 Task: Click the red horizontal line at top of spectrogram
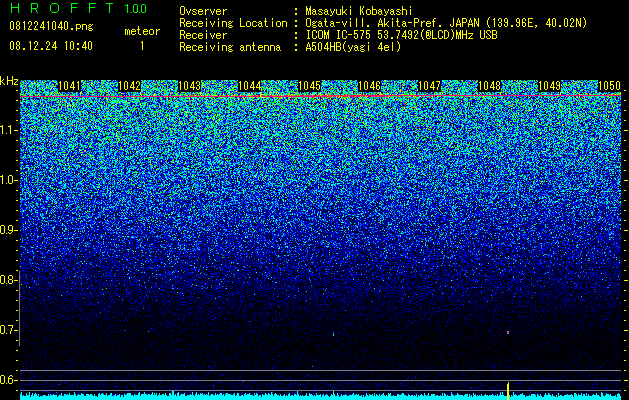(320, 96)
